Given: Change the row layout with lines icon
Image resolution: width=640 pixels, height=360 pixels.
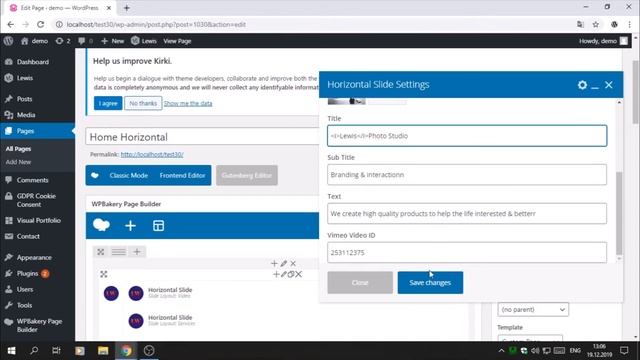Looking at the screenshot, I should pos(119,252).
